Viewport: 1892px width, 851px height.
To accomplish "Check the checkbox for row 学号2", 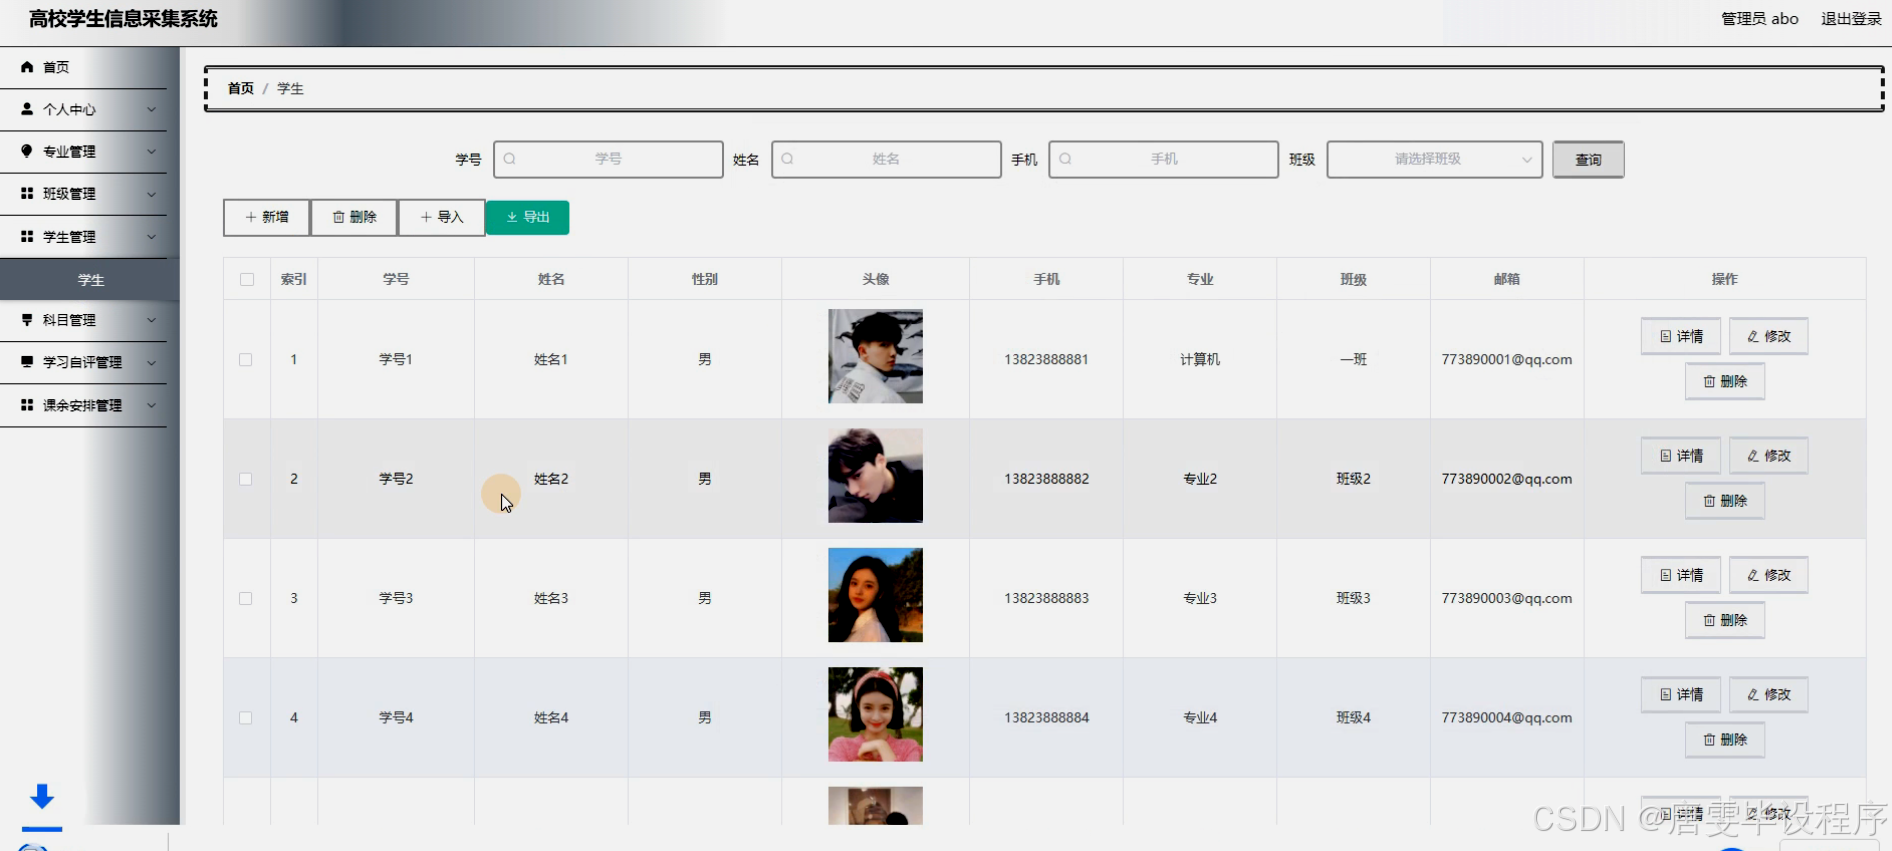I will pos(245,479).
